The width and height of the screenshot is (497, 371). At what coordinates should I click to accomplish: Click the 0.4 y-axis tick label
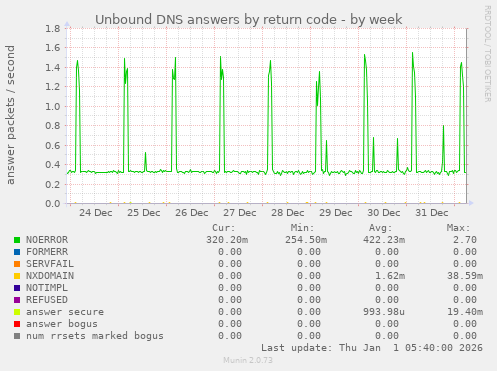[53, 165]
